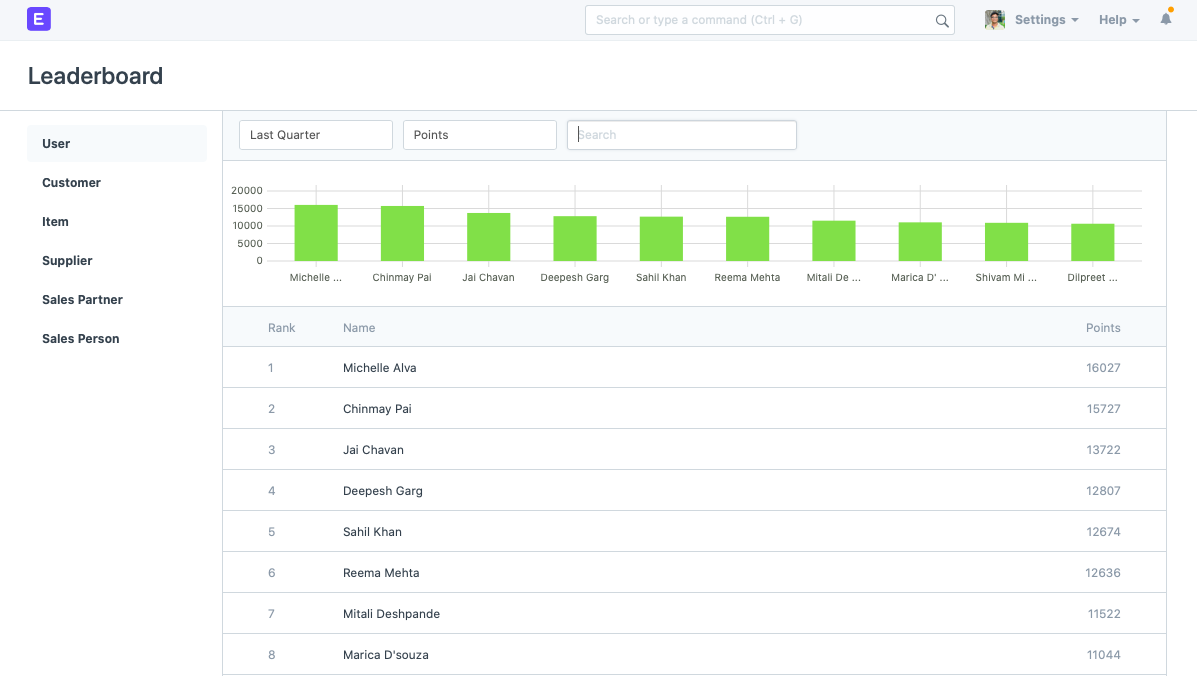Click the 12674 points value
Screen dimensions: 1197x676
tap(1104, 532)
